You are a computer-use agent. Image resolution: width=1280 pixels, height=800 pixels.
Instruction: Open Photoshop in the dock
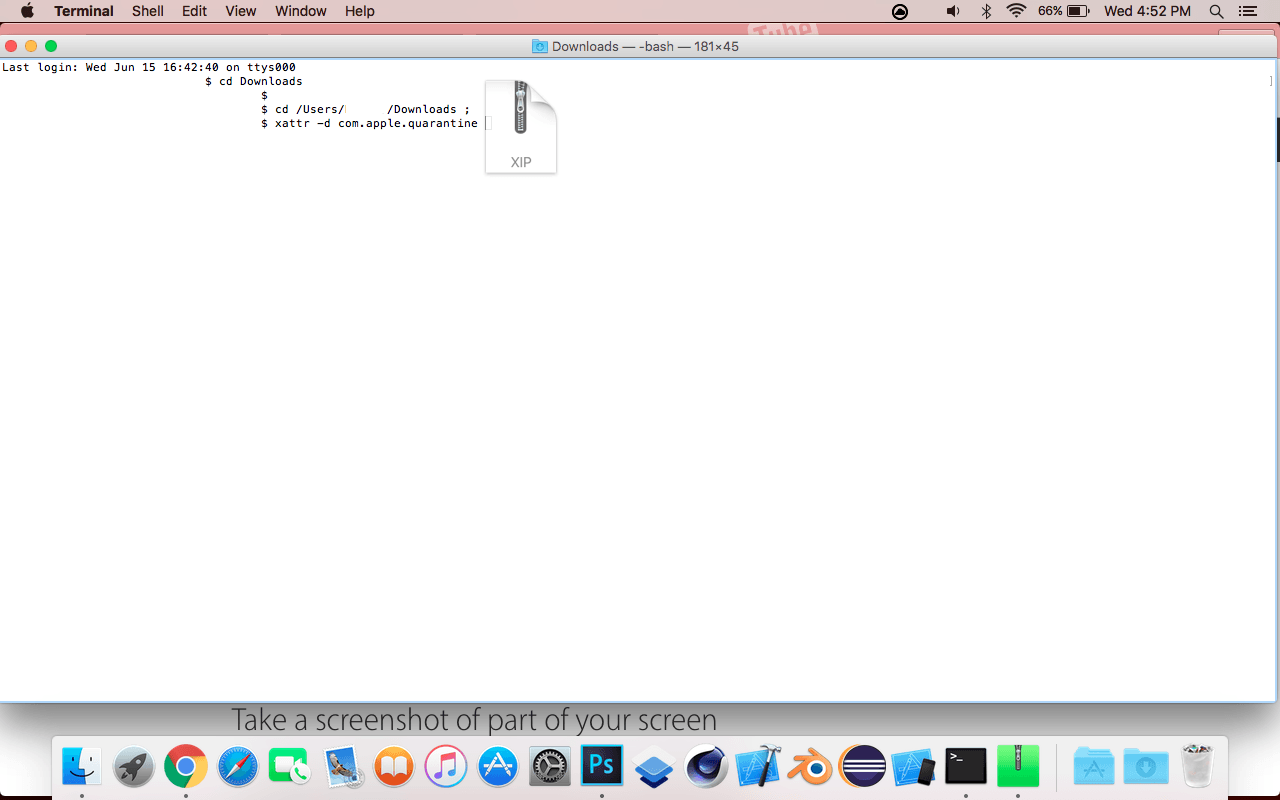click(602, 767)
